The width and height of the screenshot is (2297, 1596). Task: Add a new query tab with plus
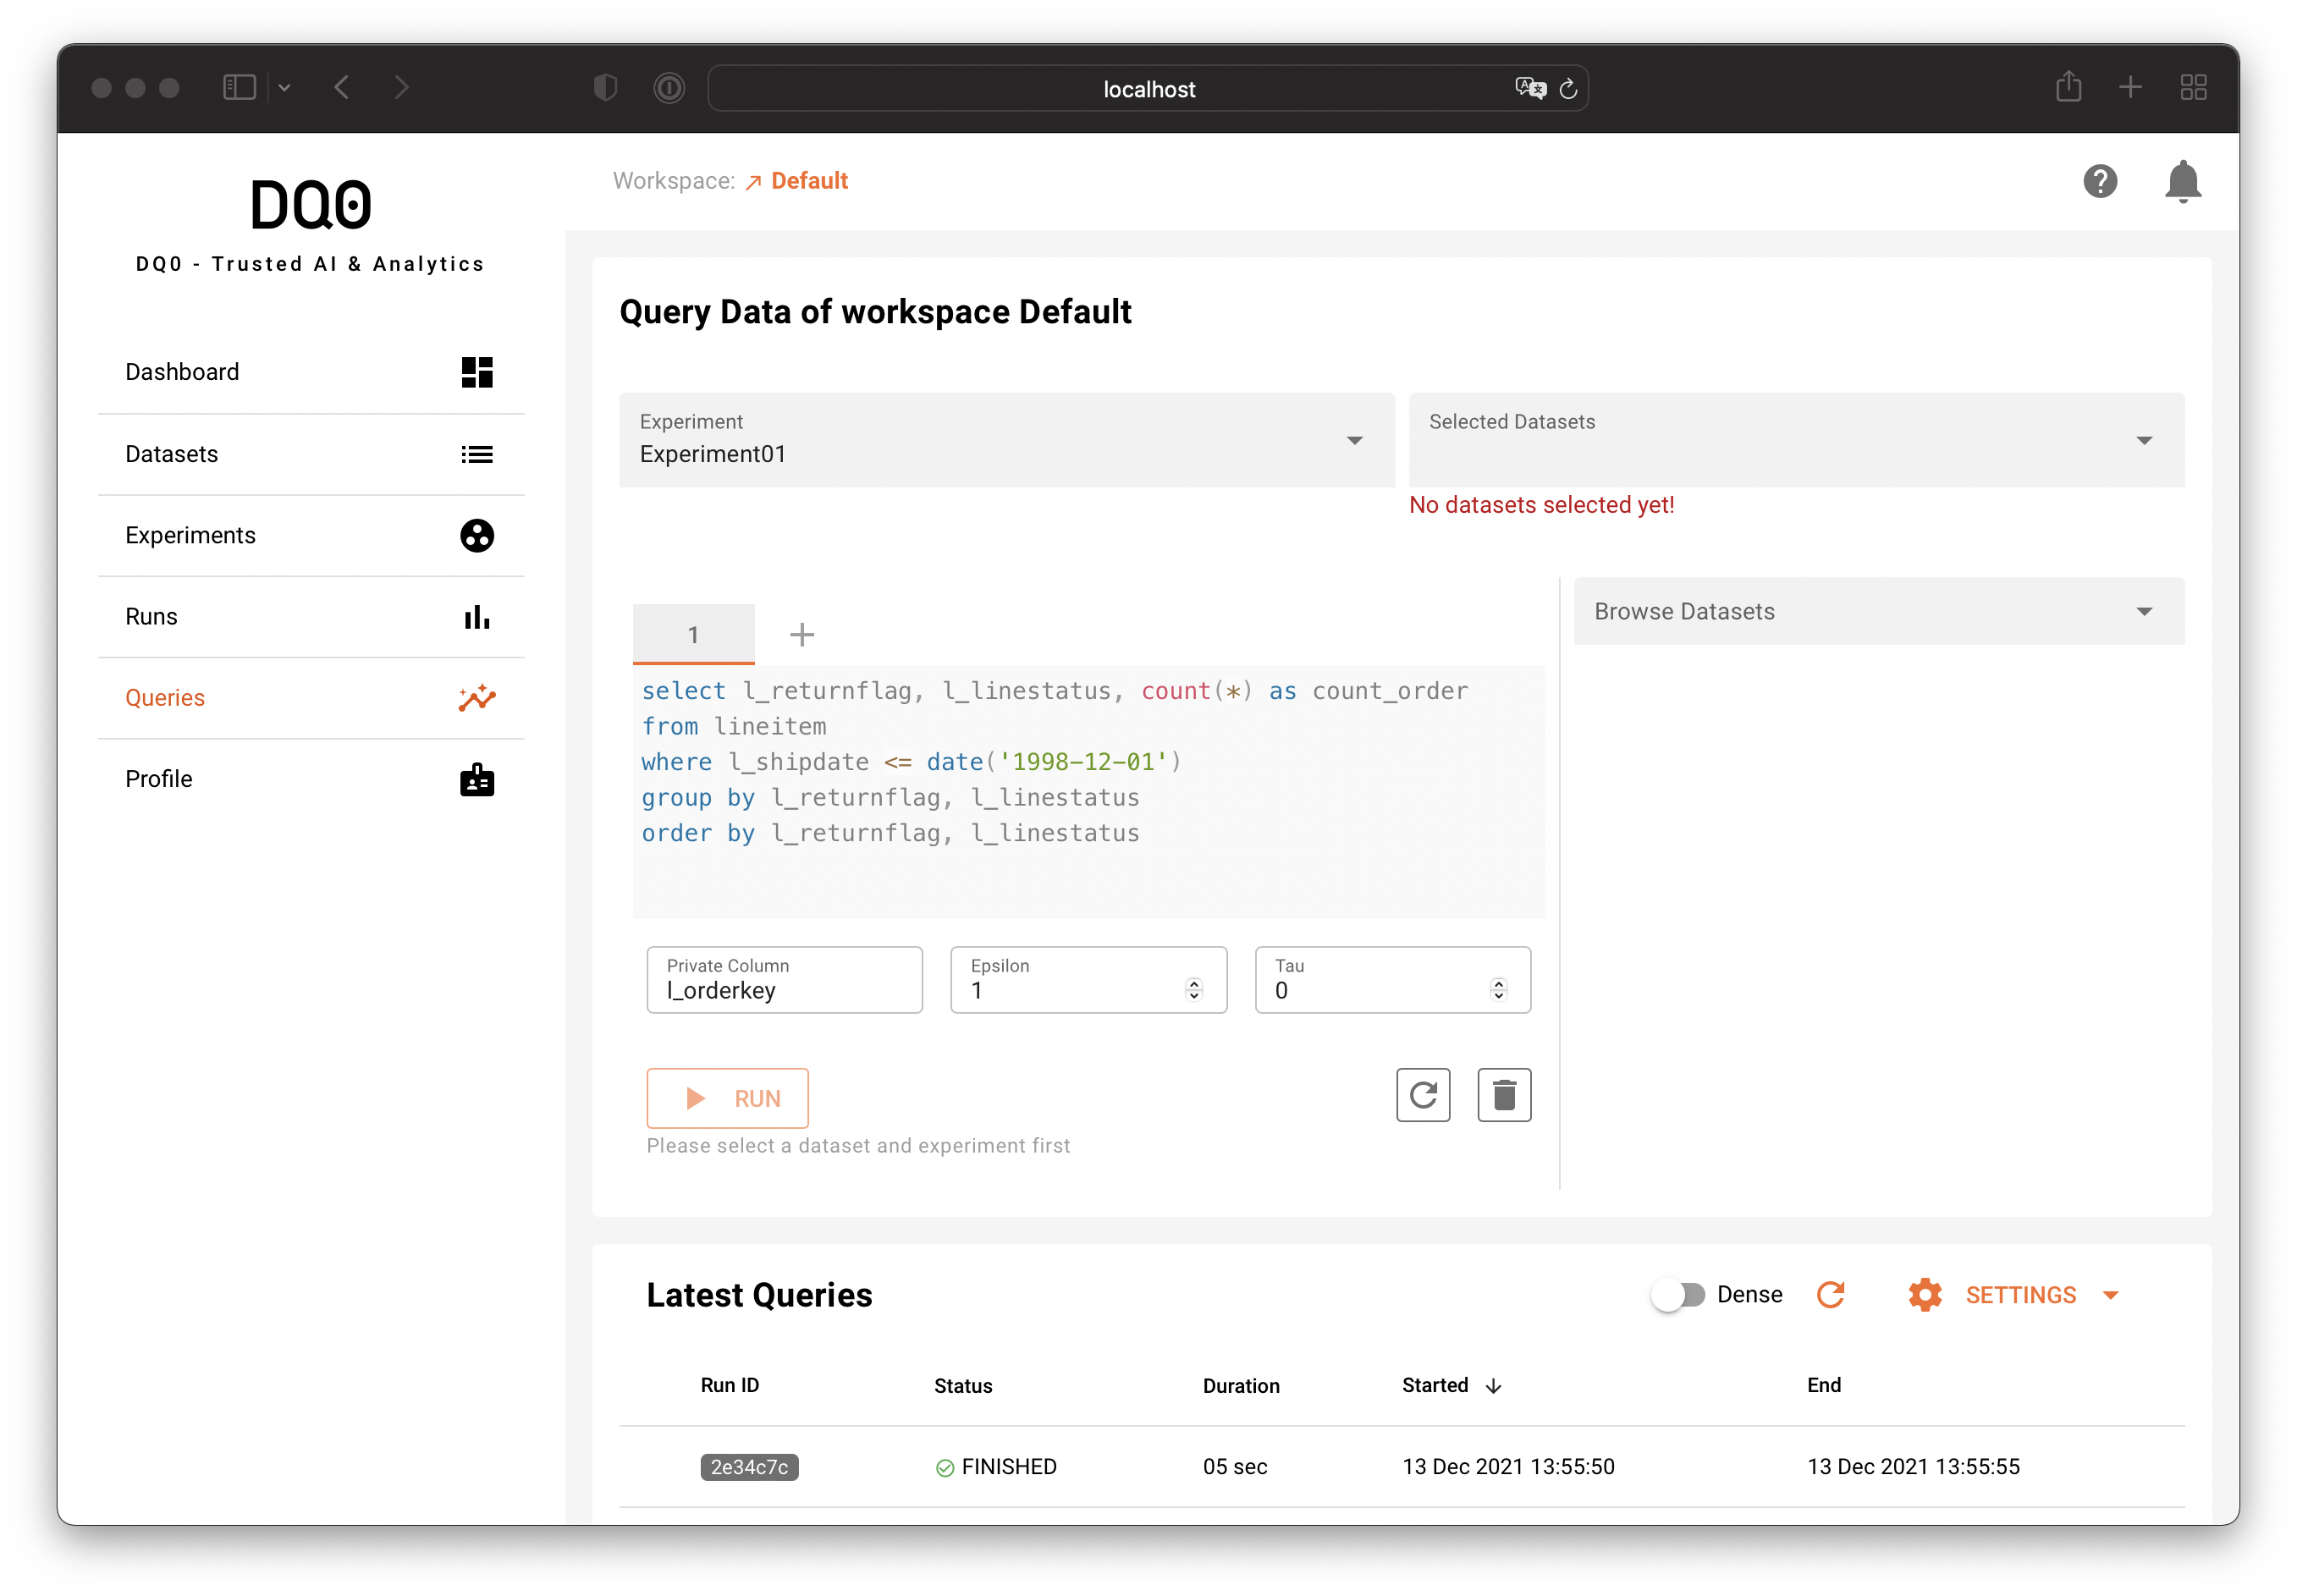(x=801, y=634)
